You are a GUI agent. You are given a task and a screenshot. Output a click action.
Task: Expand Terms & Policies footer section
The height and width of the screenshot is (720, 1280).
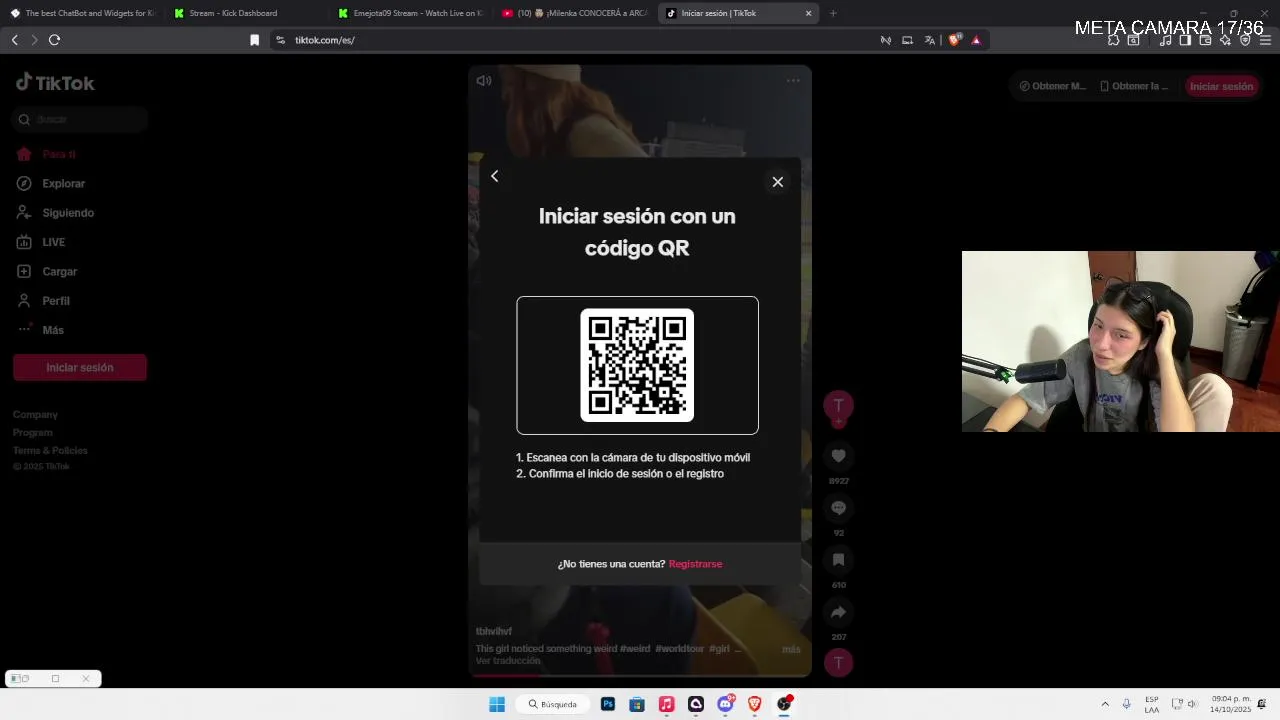(50, 450)
